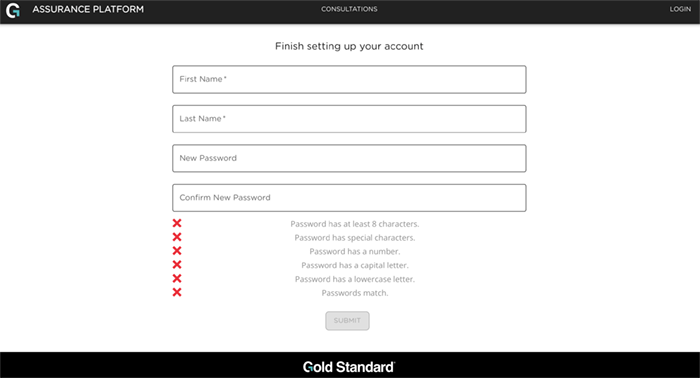Screen dimensions: 700x378
Task: Click red X beside capital letter rule
Action: [x=177, y=265]
